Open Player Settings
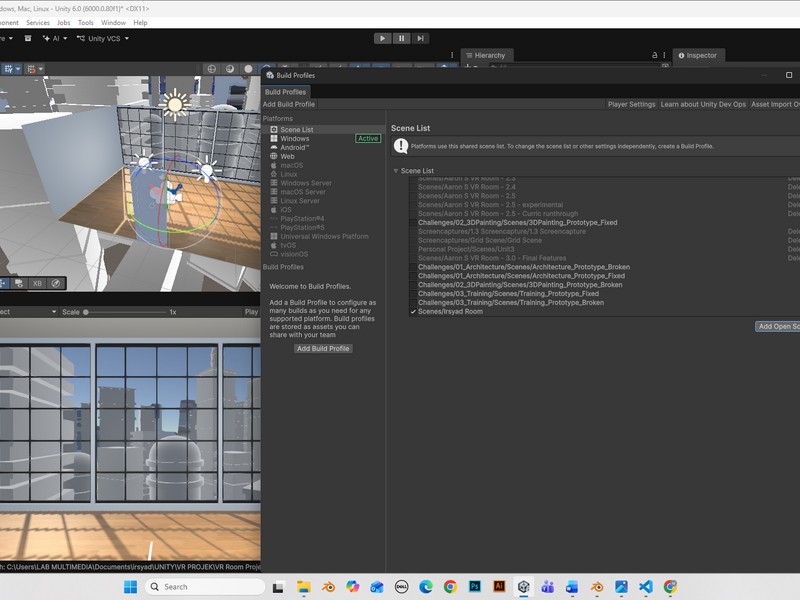The width and height of the screenshot is (800, 600). (631, 104)
